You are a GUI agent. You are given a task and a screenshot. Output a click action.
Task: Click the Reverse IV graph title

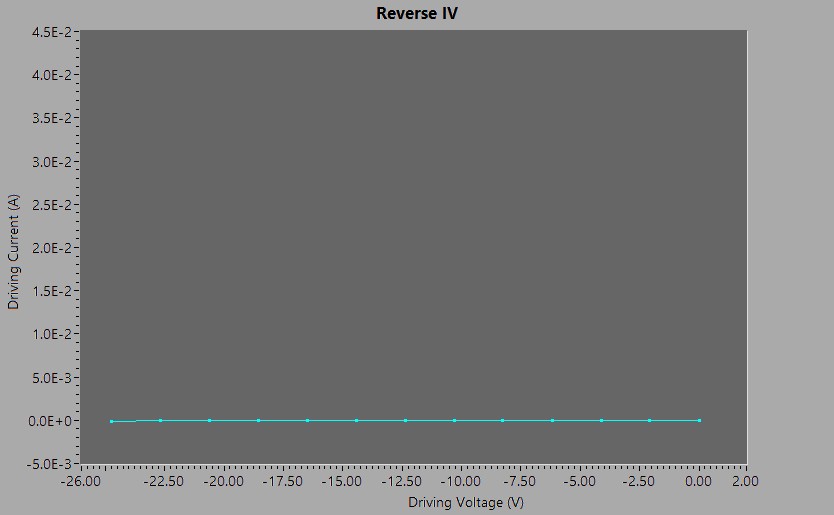tap(417, 13)
